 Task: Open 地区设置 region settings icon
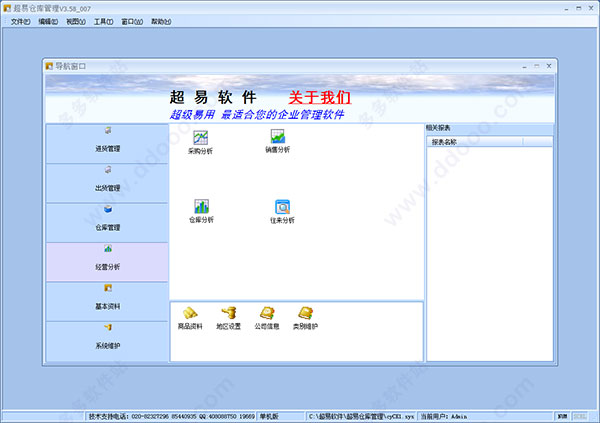228,318
